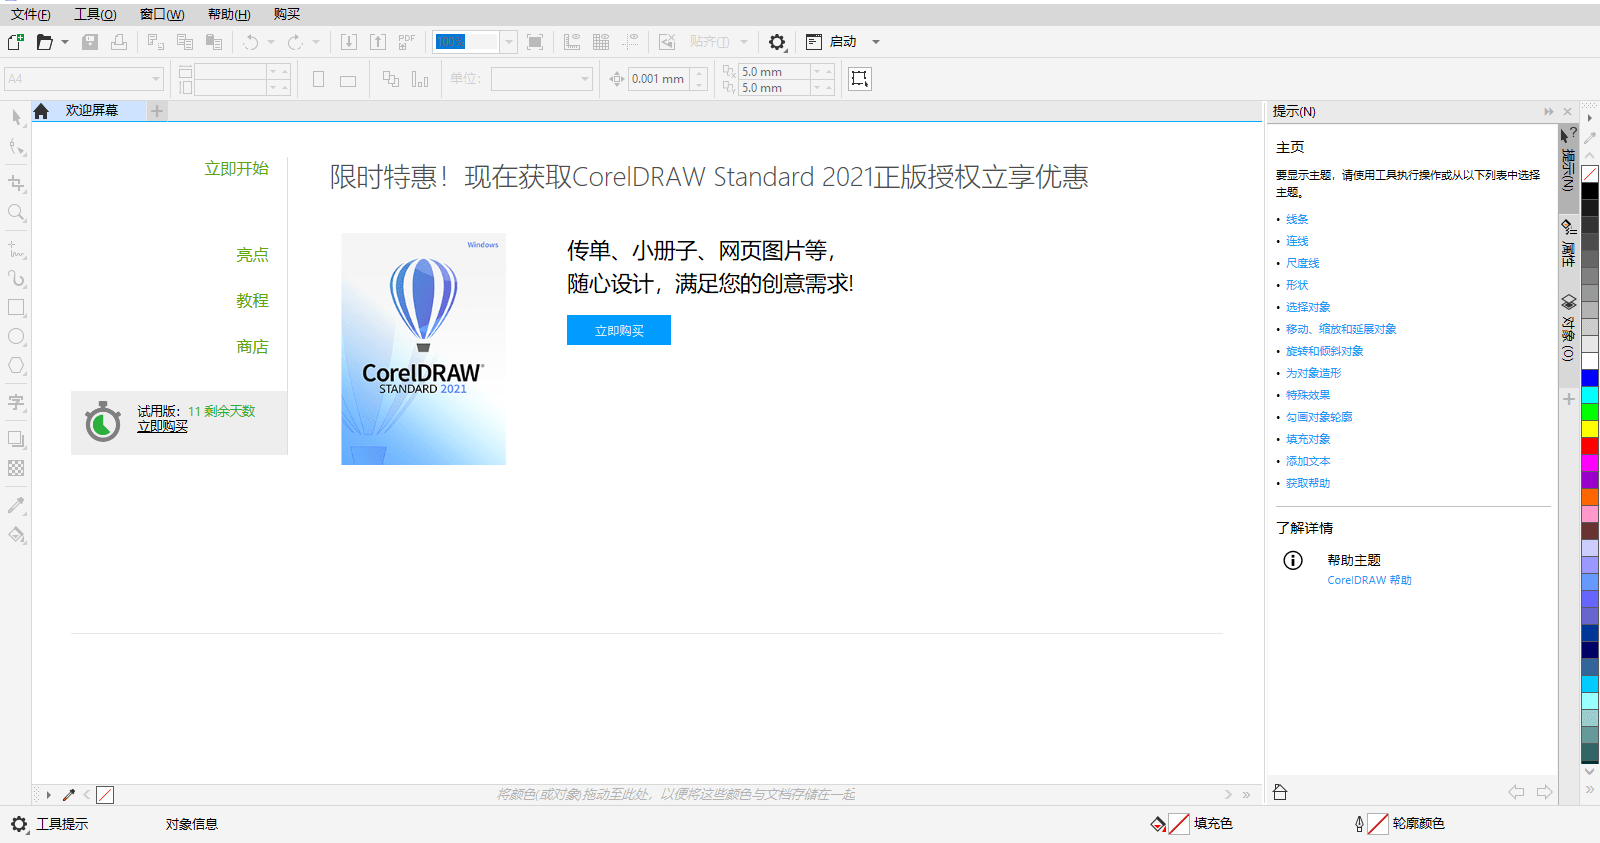The width and height of the screenshot is (1600, 843).
Task: Open the 教程 section link
Action: click(x=252, y=300)
